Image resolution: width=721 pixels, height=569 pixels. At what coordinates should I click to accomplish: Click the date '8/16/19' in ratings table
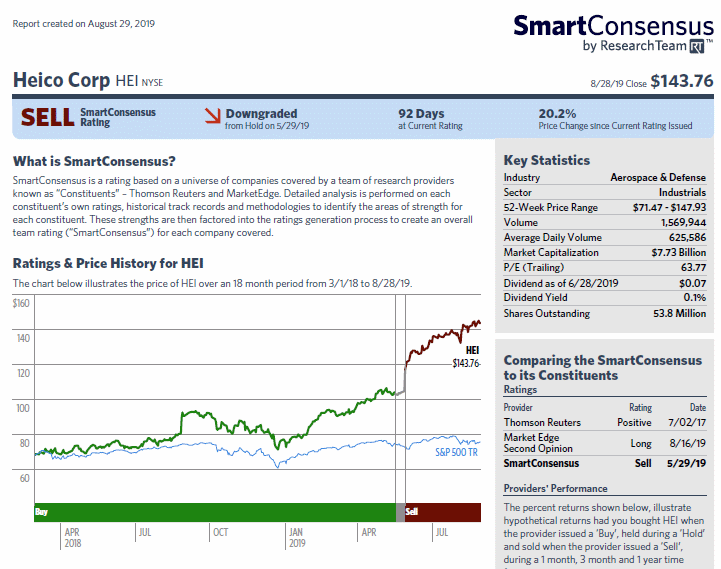(x=687, y=443)
